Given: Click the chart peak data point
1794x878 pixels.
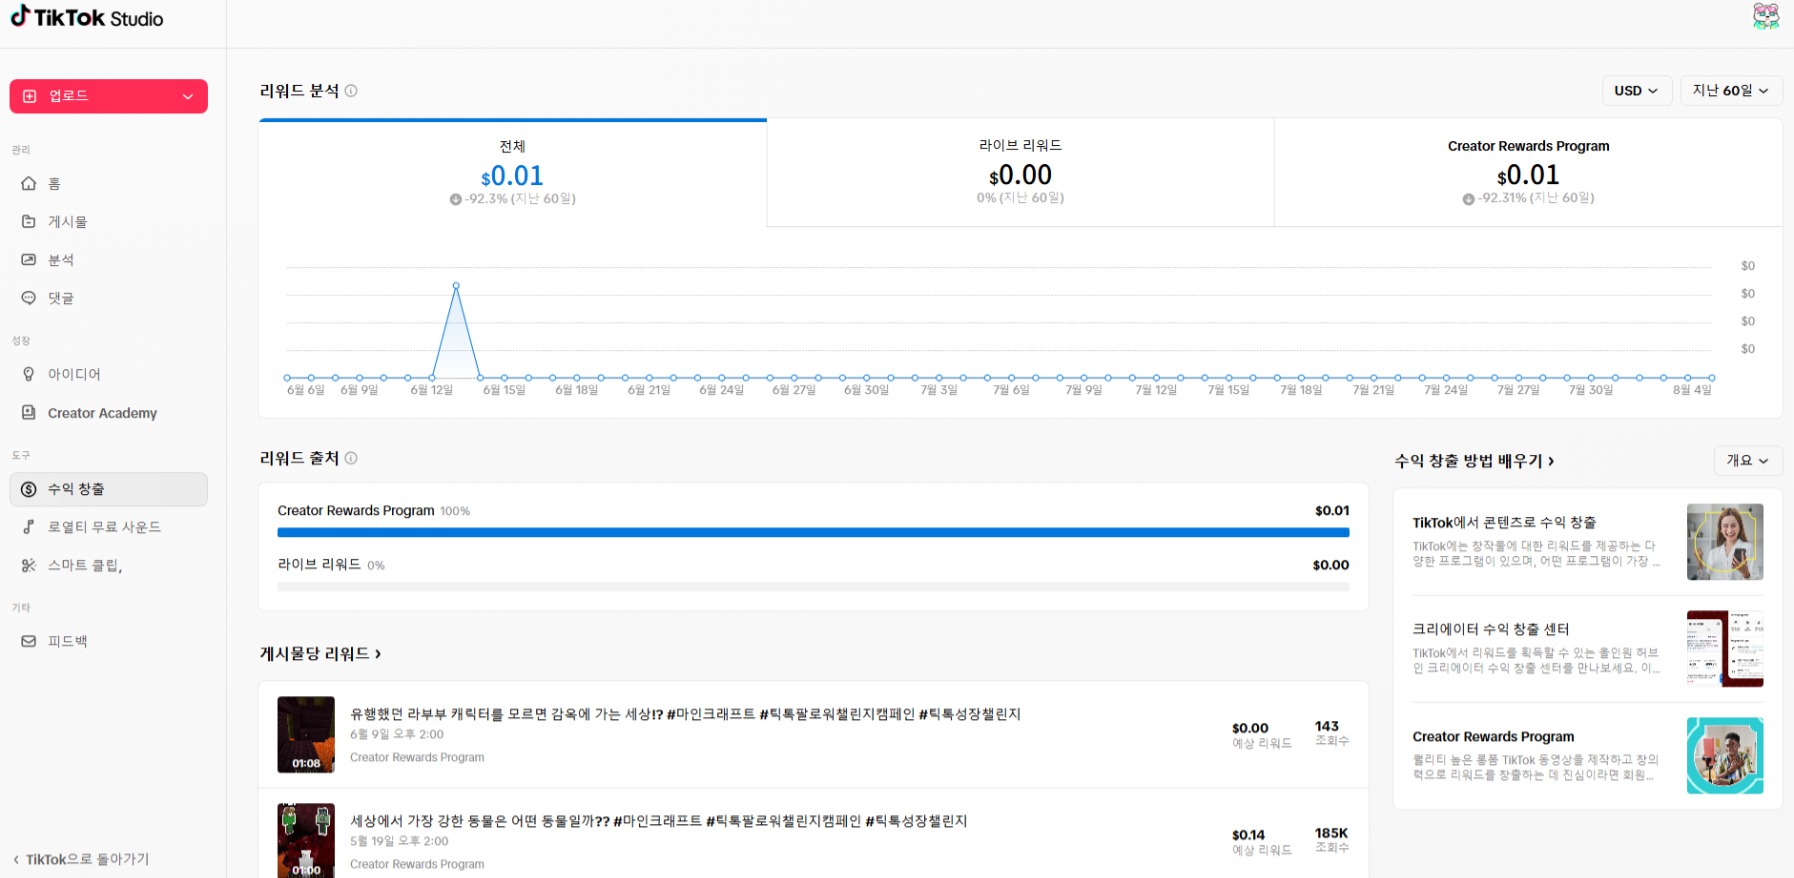Looking at the screenshot, I should 456,286.
